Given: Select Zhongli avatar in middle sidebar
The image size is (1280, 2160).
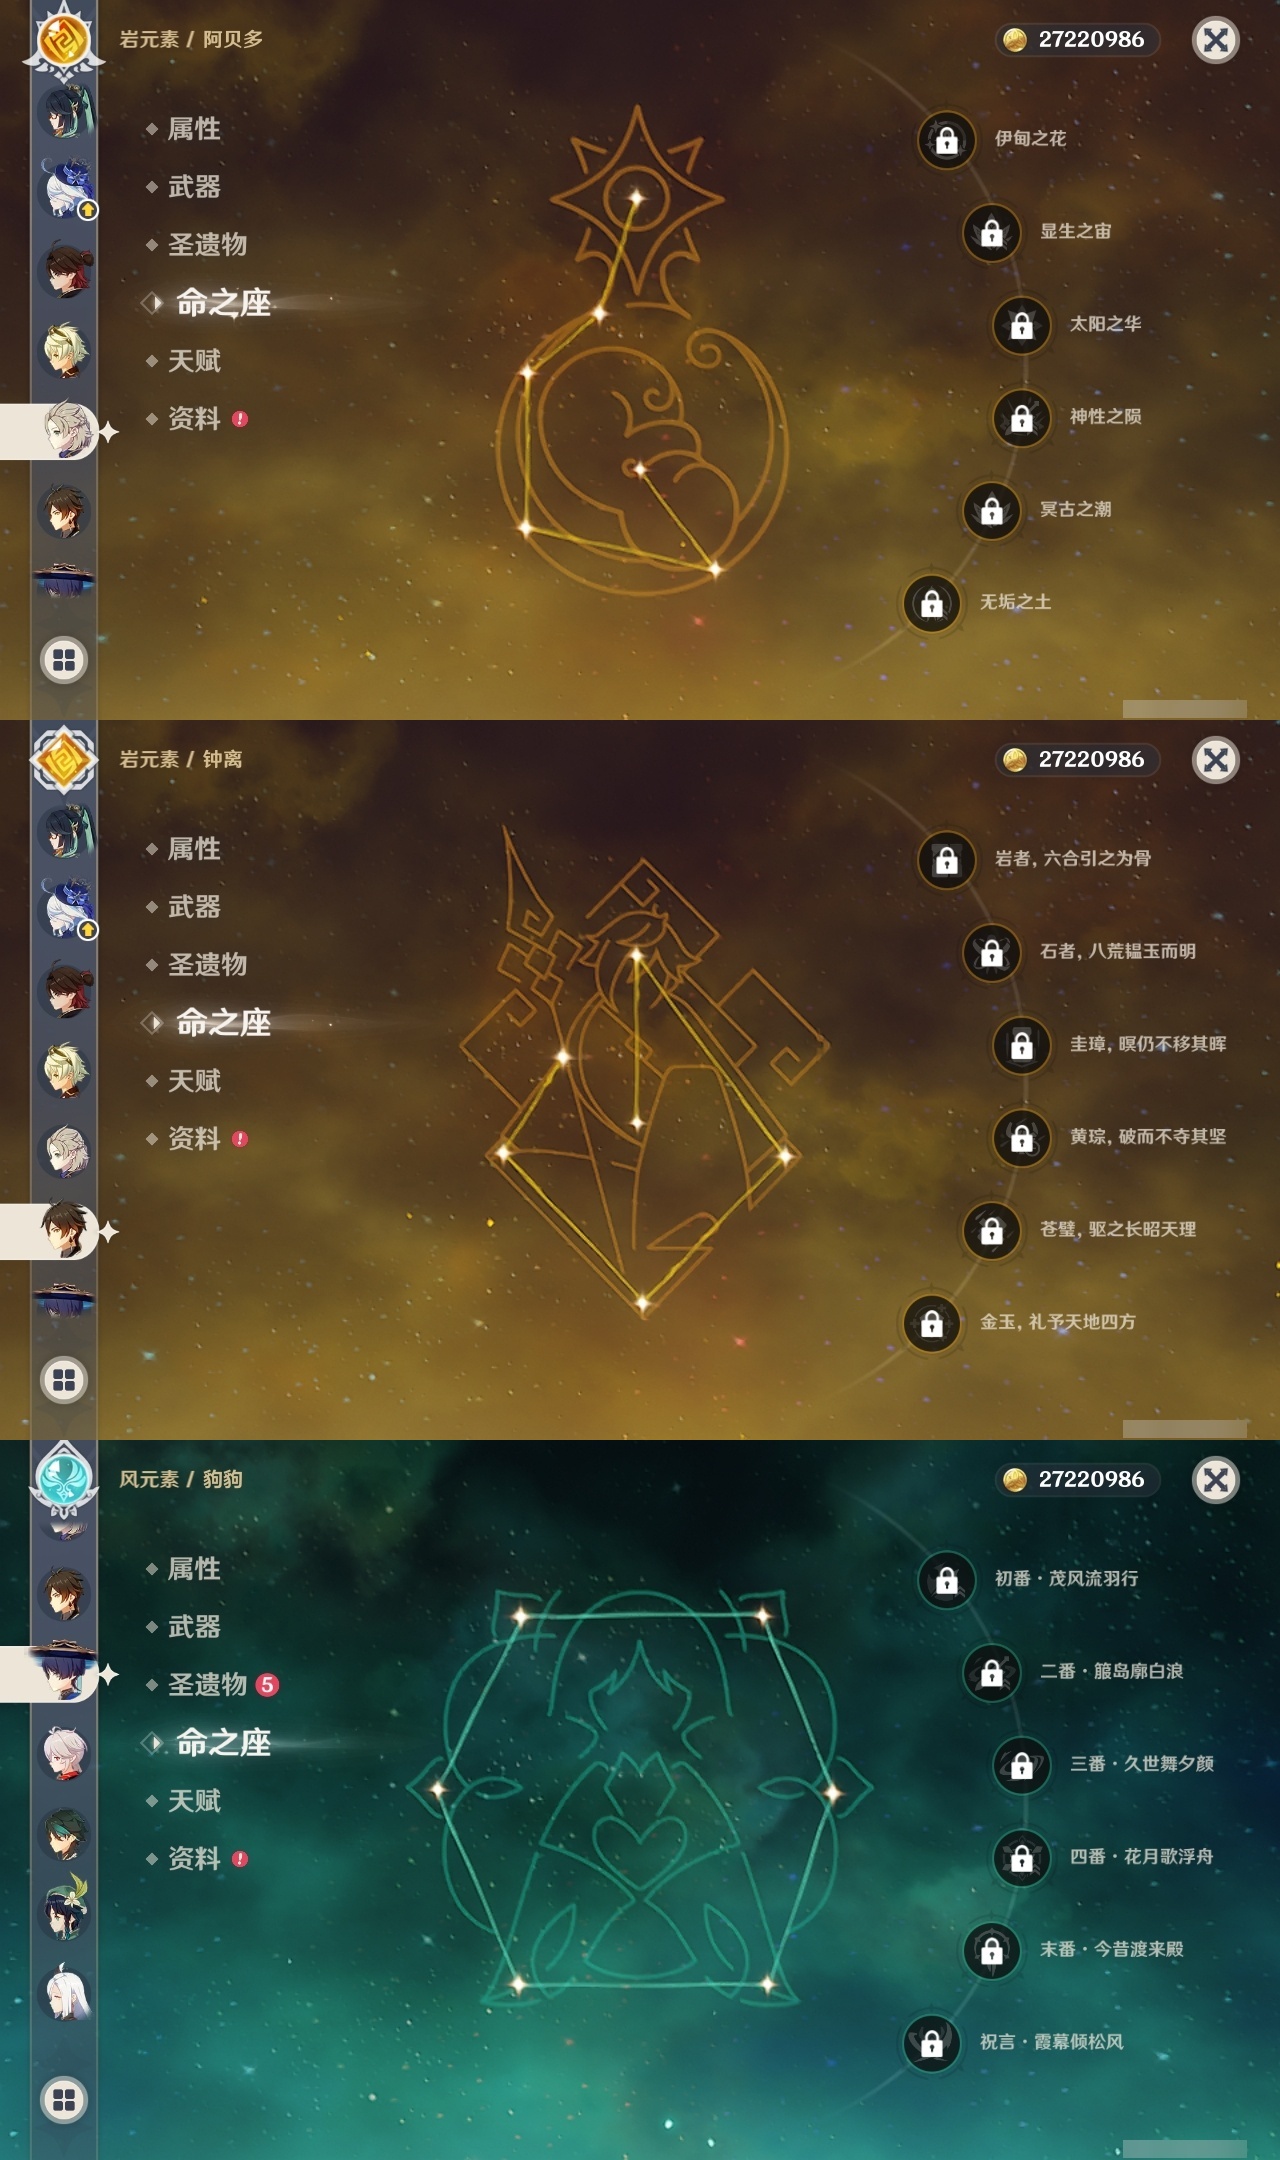Looking at the screenshot, I should 67,1230.
